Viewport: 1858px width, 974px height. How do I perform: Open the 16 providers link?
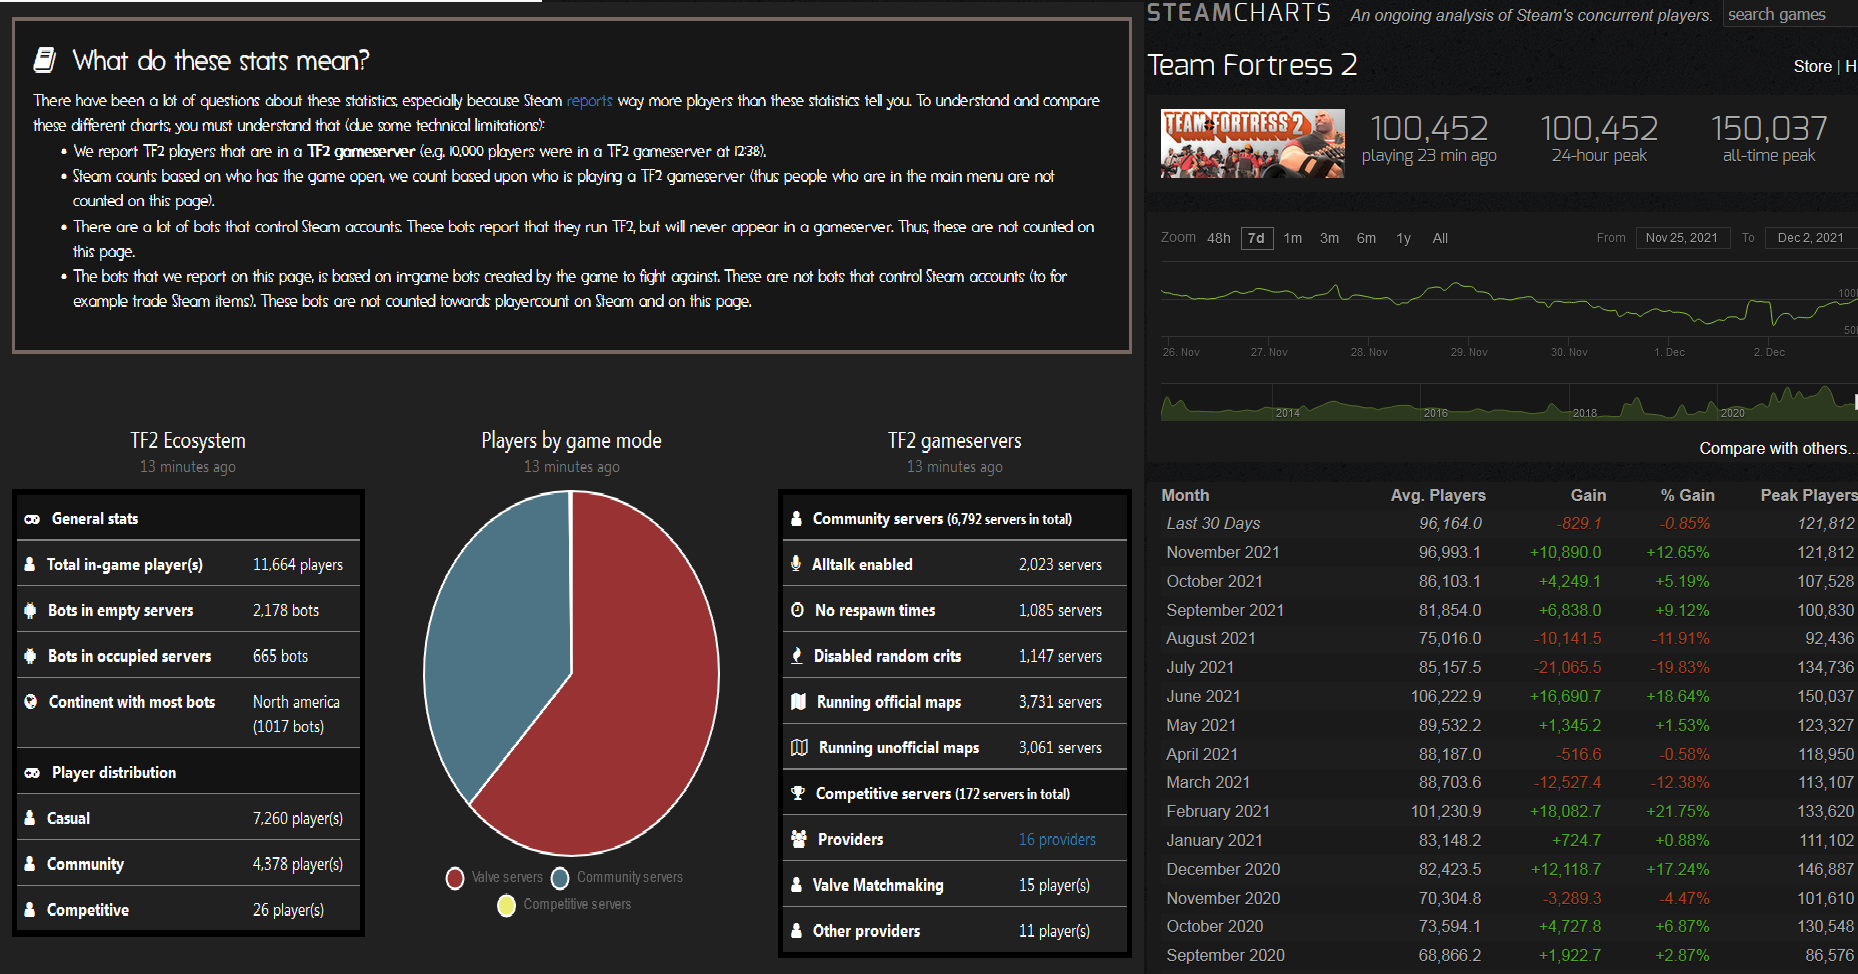1057,840
